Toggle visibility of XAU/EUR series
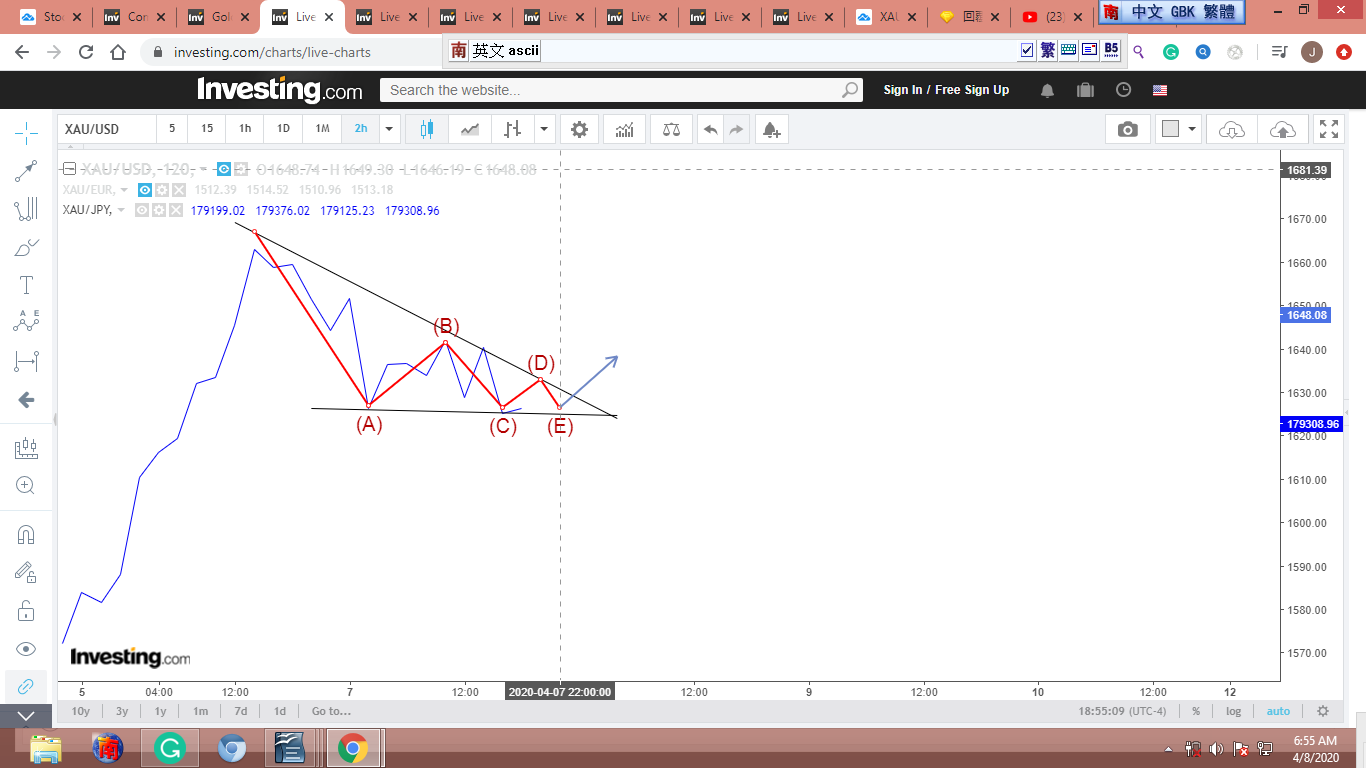Viewport: 1366px width, 768px height. click(145, 190)
